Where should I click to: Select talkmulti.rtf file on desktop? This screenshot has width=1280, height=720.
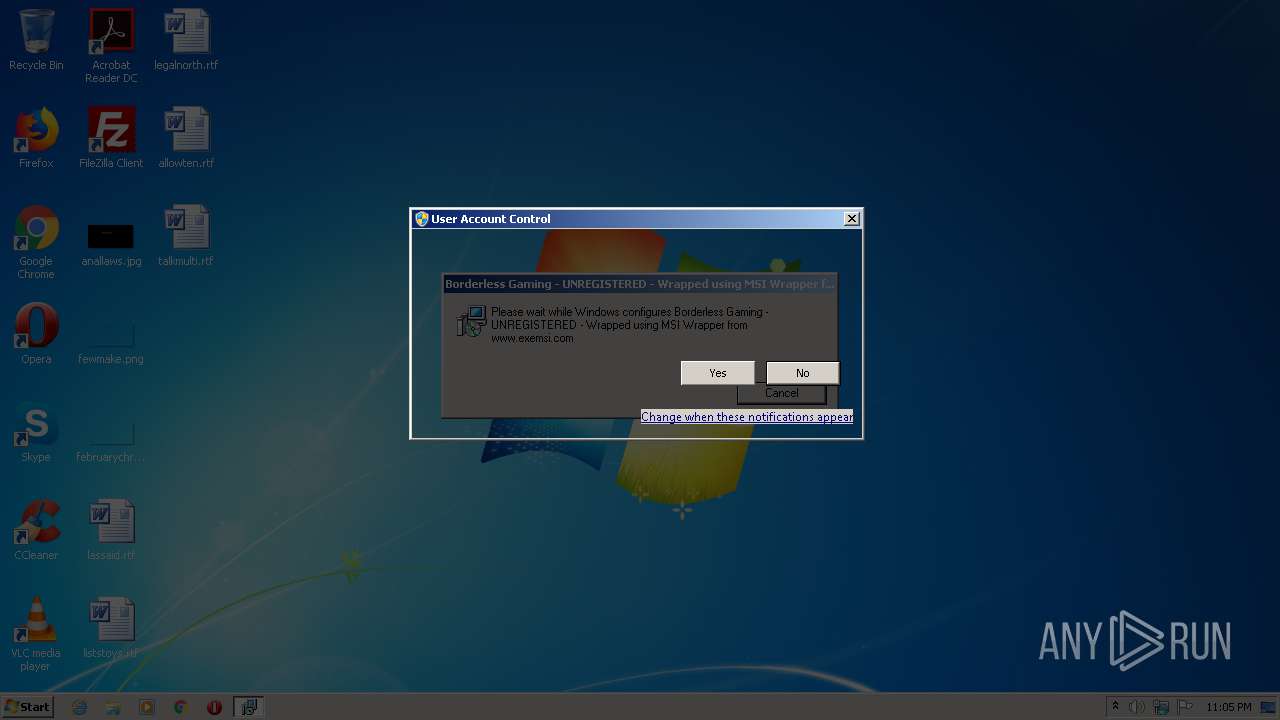(x=186, y=236)
